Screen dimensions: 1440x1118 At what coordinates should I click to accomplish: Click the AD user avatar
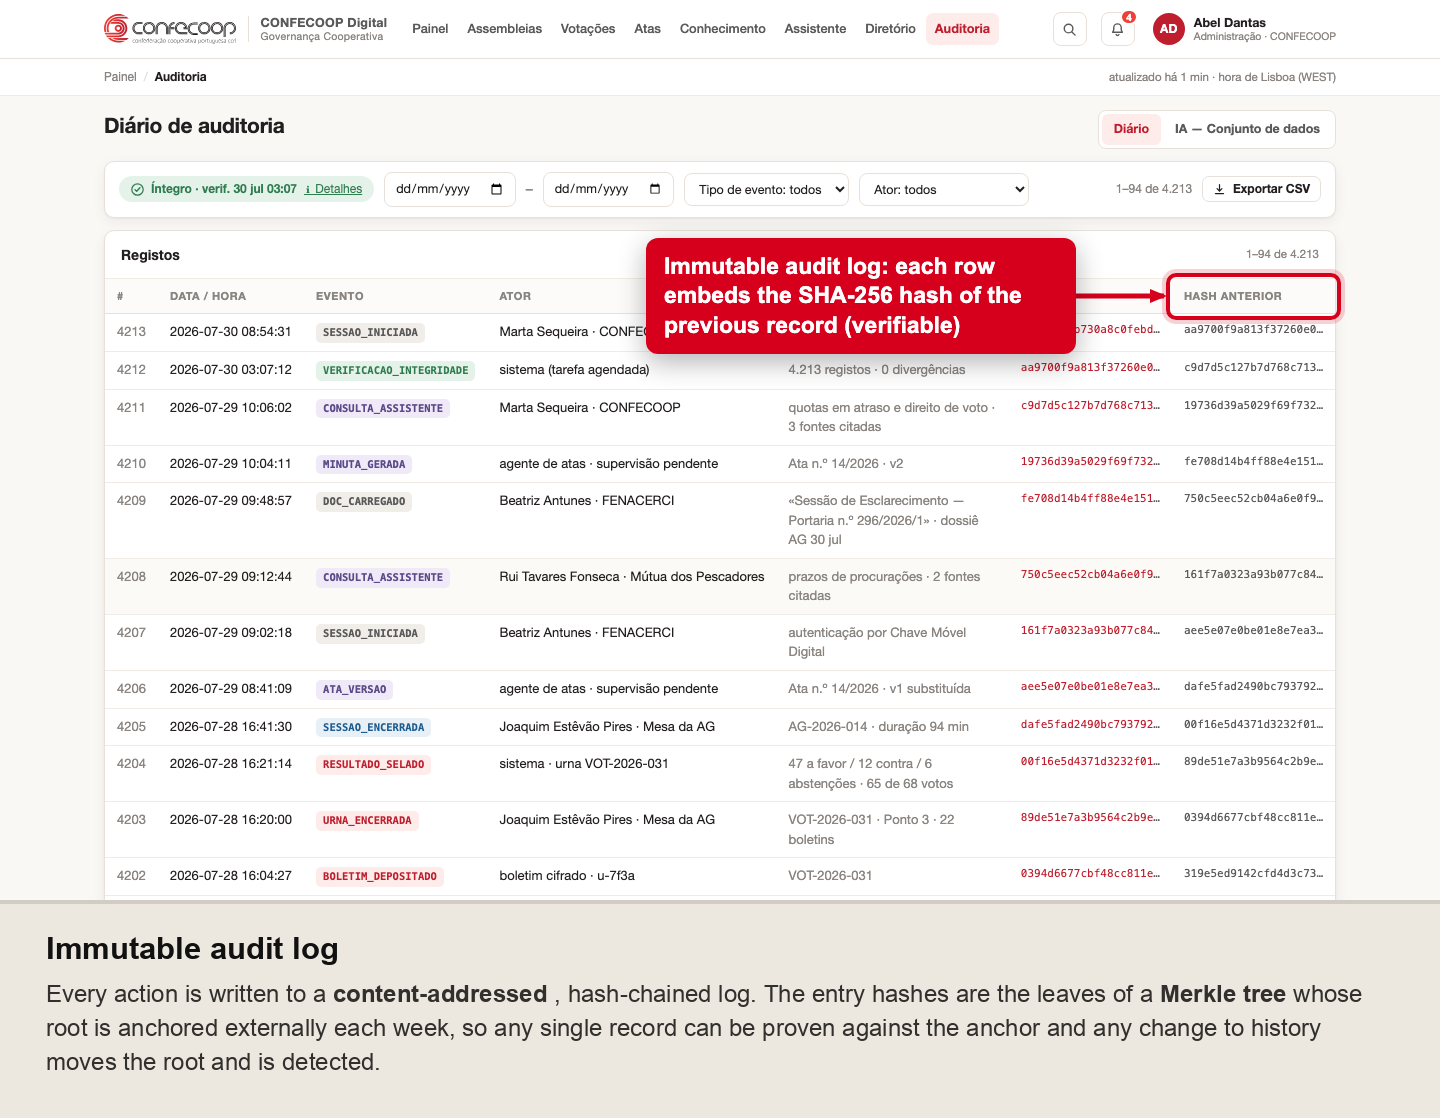pyautogui.click(x=1168, y=29)
